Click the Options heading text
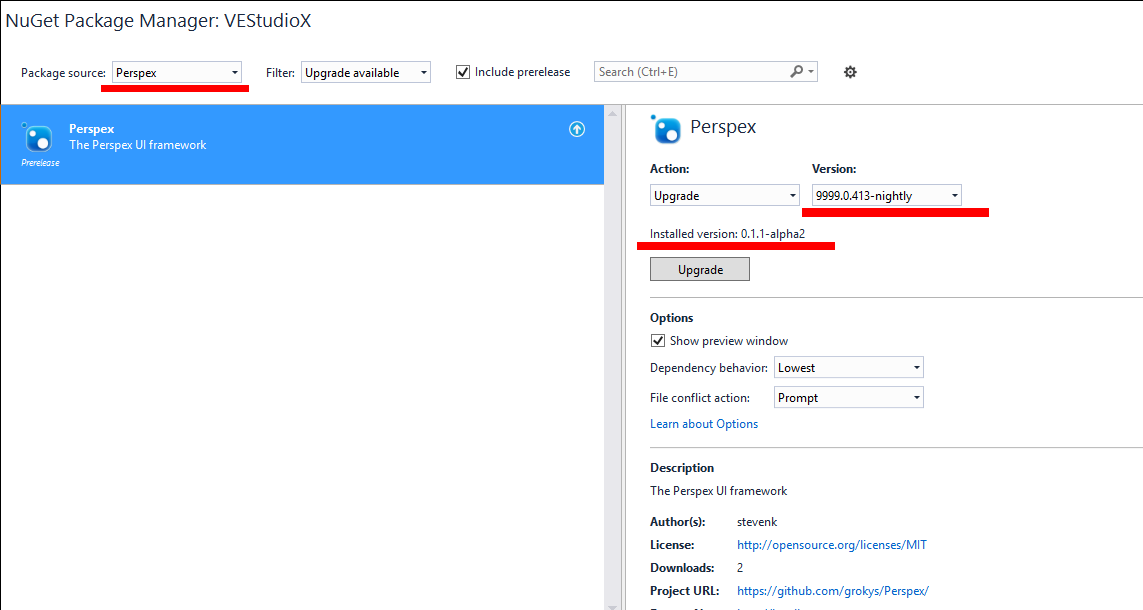The height and width of the screenshot is (610, 1143). (671, 318)
